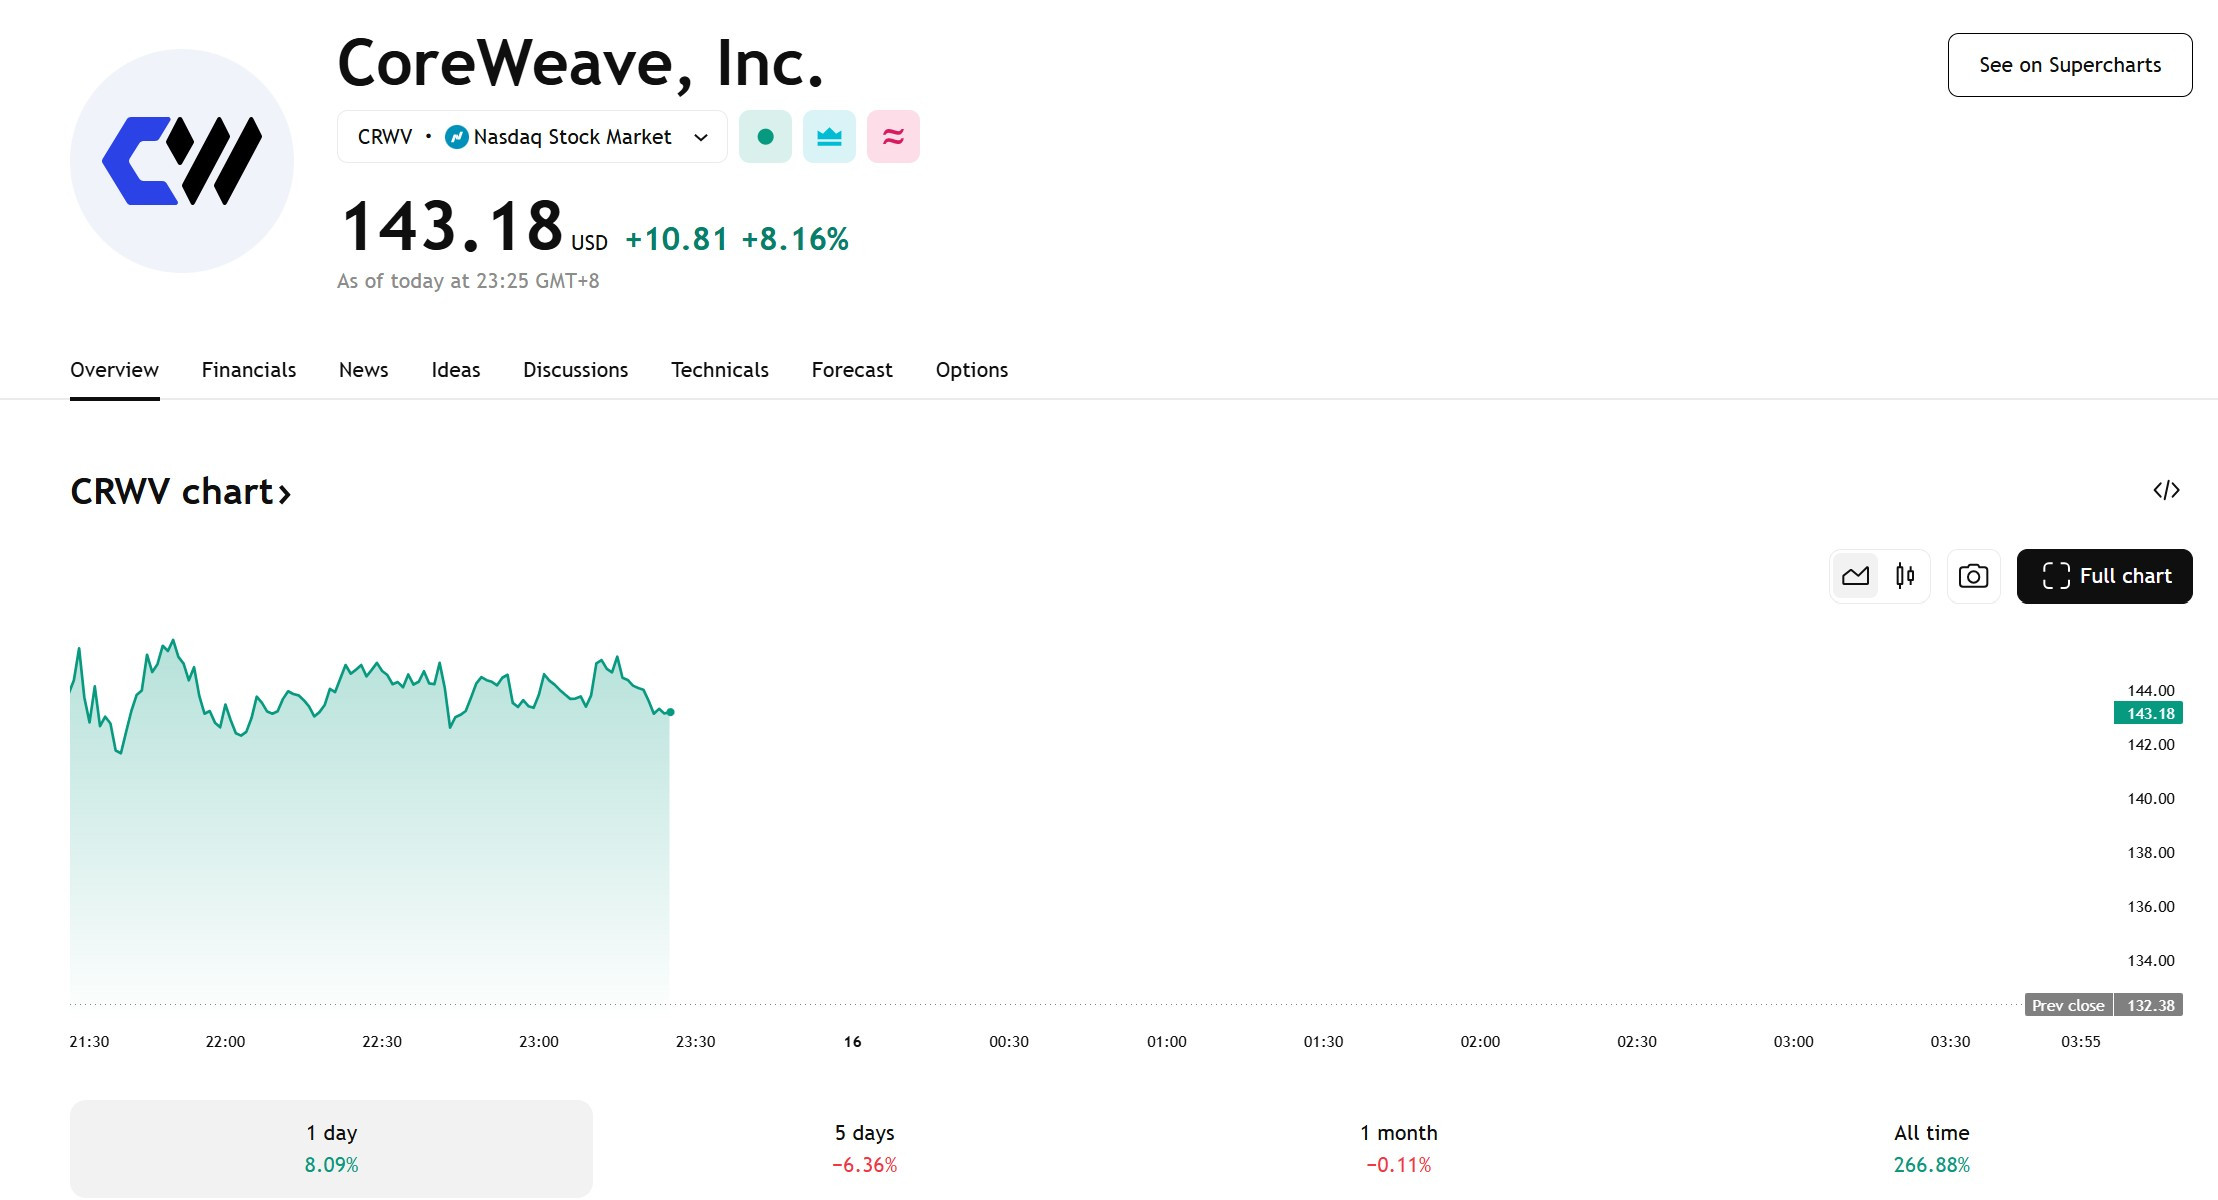Select the 5 days range
The image size is (2218, 1200).
coord(864,1148)
